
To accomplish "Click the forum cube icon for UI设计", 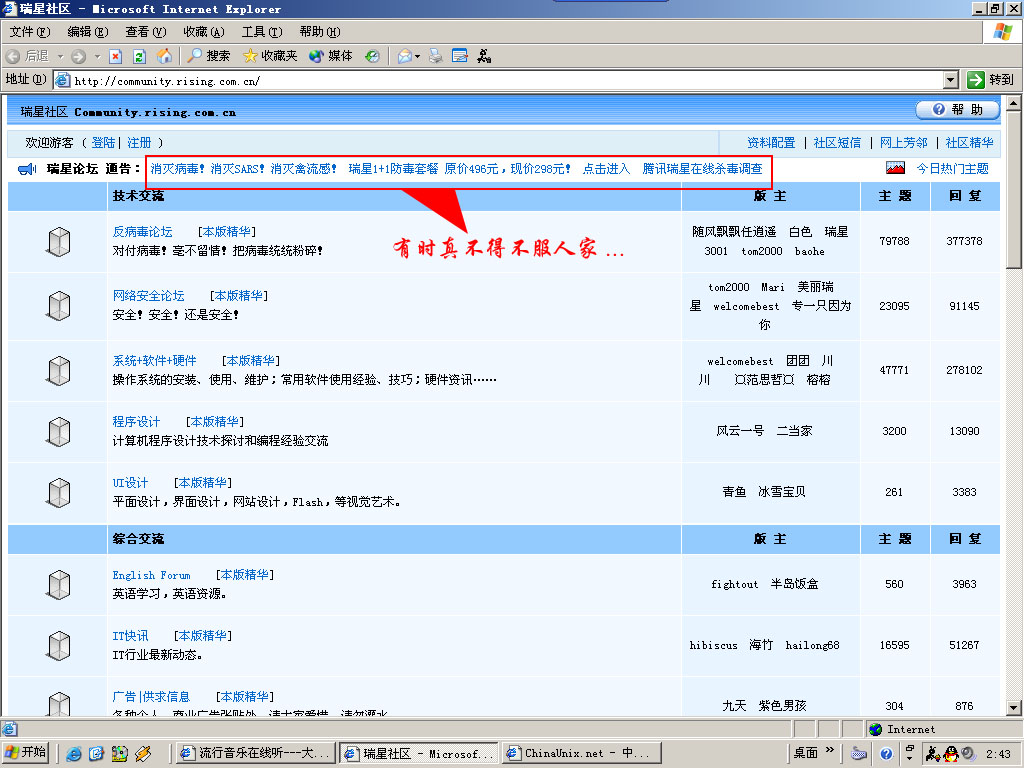I will click(59, 492).
